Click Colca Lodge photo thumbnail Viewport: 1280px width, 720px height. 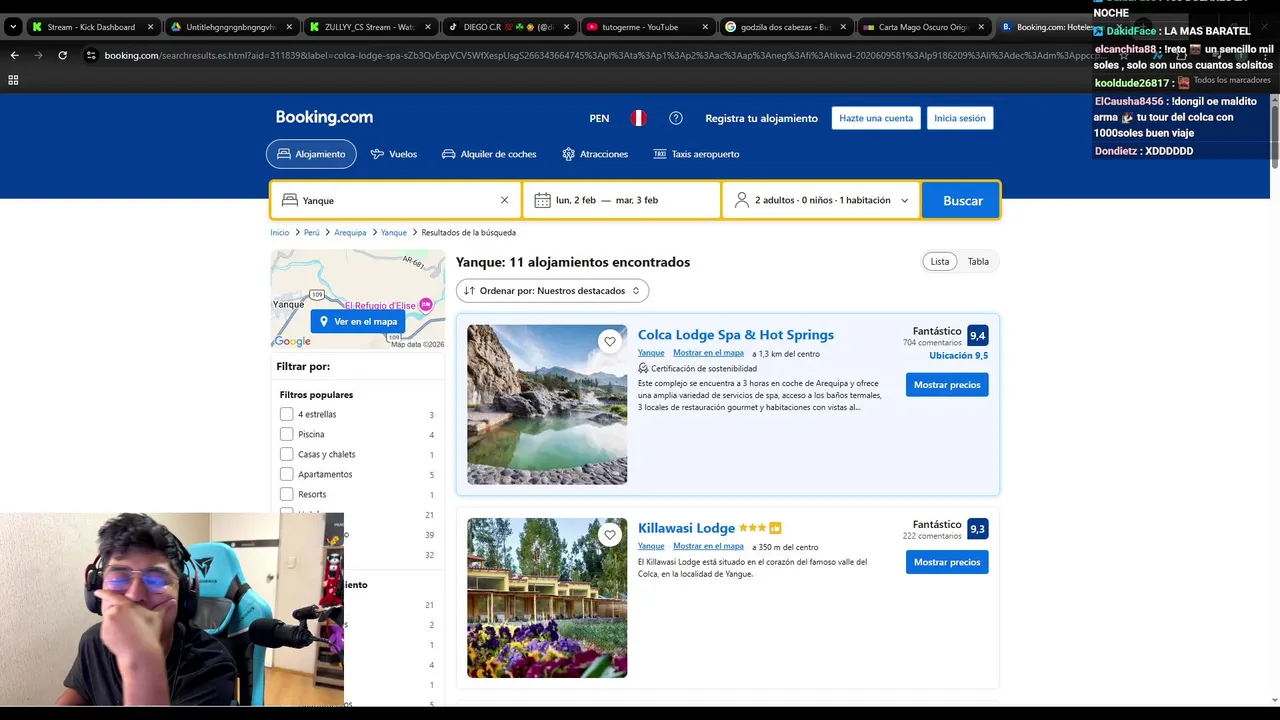547,404
